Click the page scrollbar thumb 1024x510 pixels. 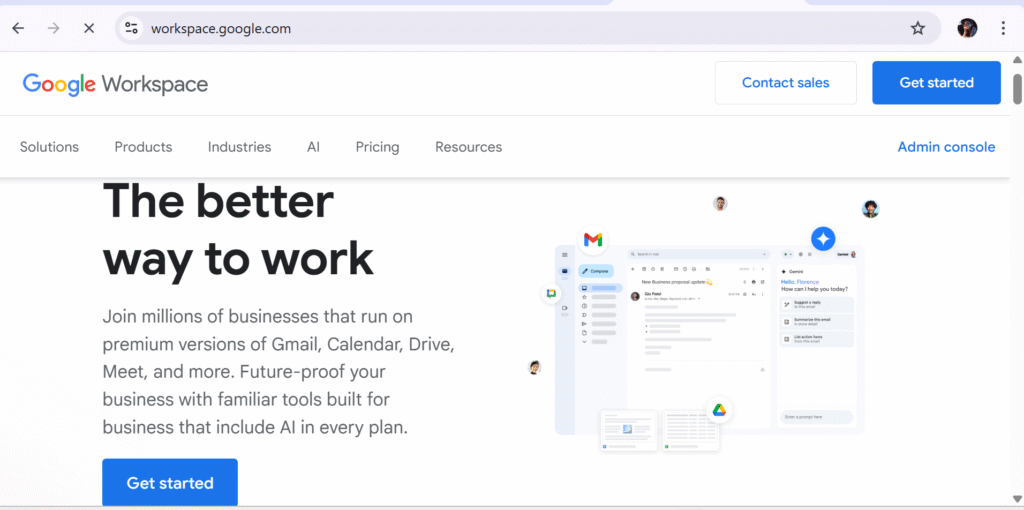click(x=1017, y=88)
